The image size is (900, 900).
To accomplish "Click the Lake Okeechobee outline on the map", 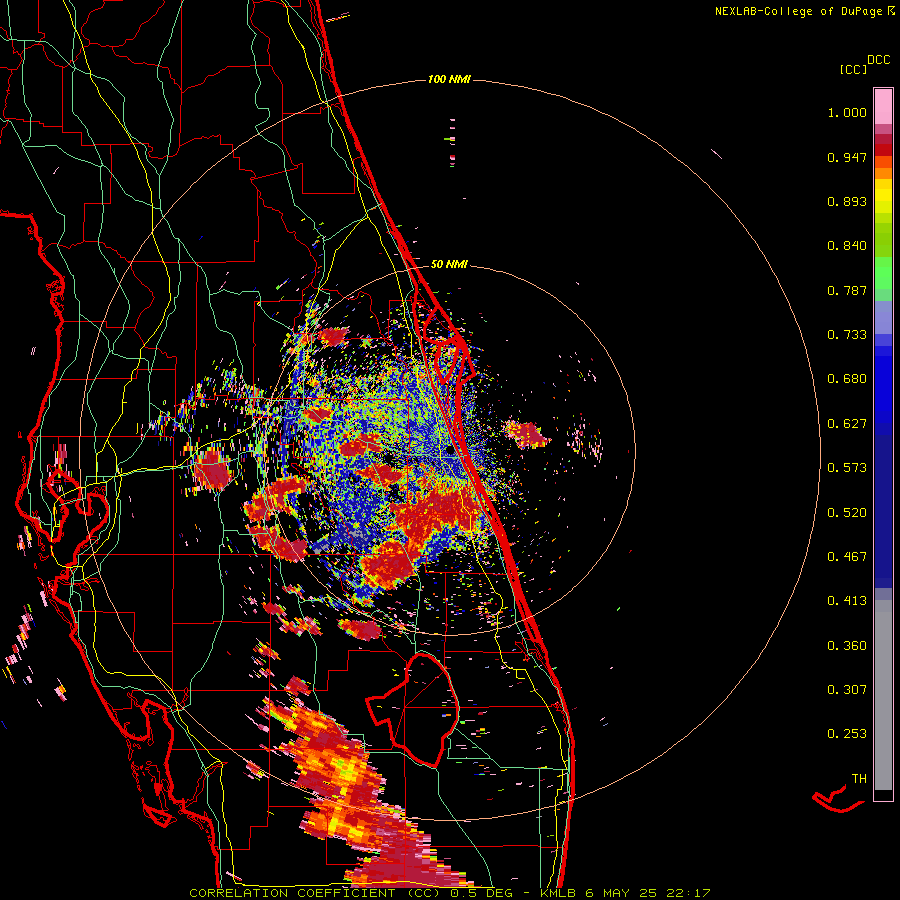I will [x=413, y=709].
